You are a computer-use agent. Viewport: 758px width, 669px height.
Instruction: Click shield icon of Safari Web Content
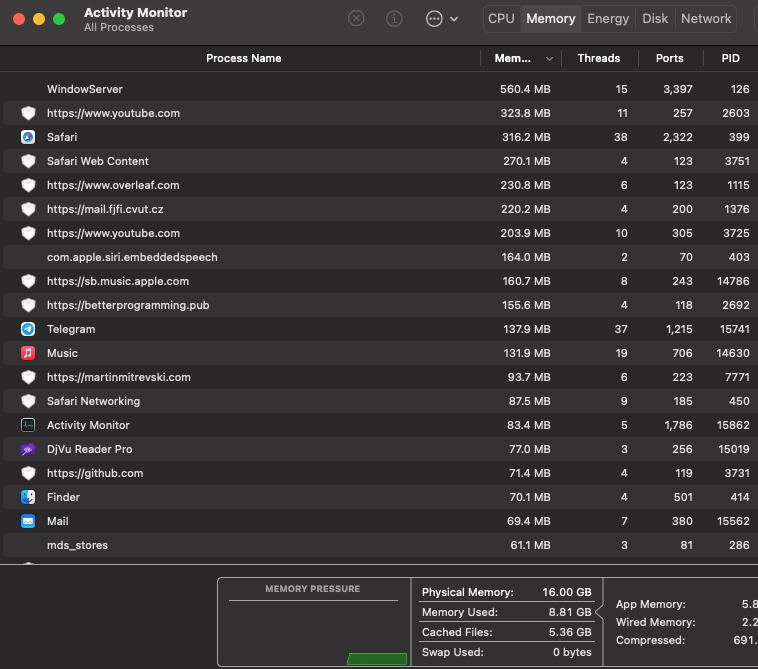pyautogui.click(x=28, y=161)
